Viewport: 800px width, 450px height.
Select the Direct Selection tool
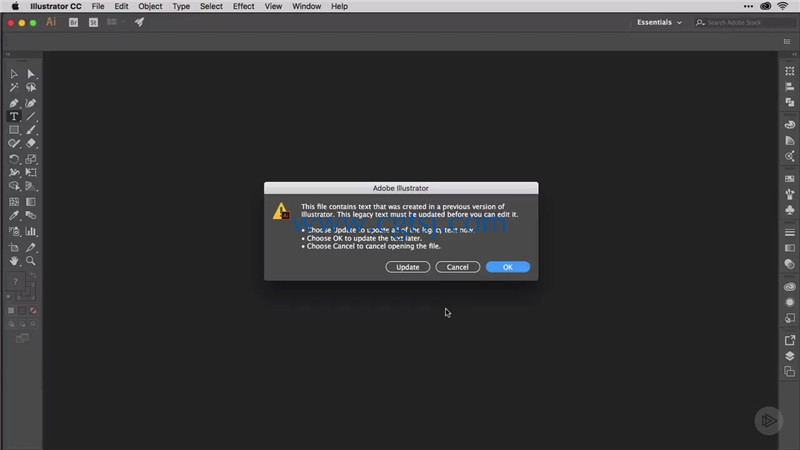coord(31,74)
